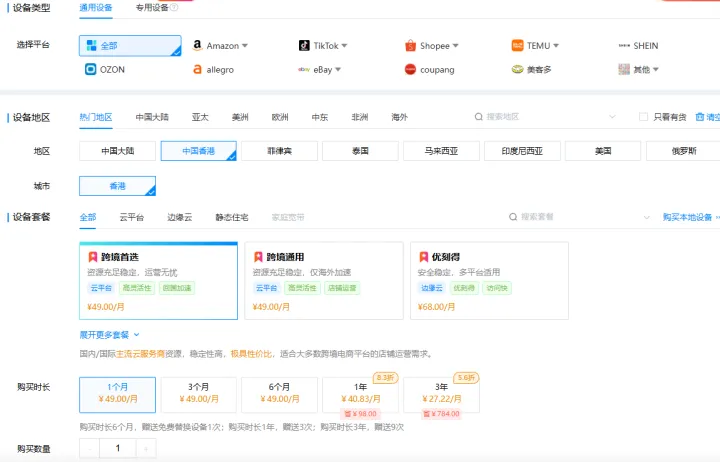Open the eBay dropdown arrow
720x462 pixels.
pos(338,69)
